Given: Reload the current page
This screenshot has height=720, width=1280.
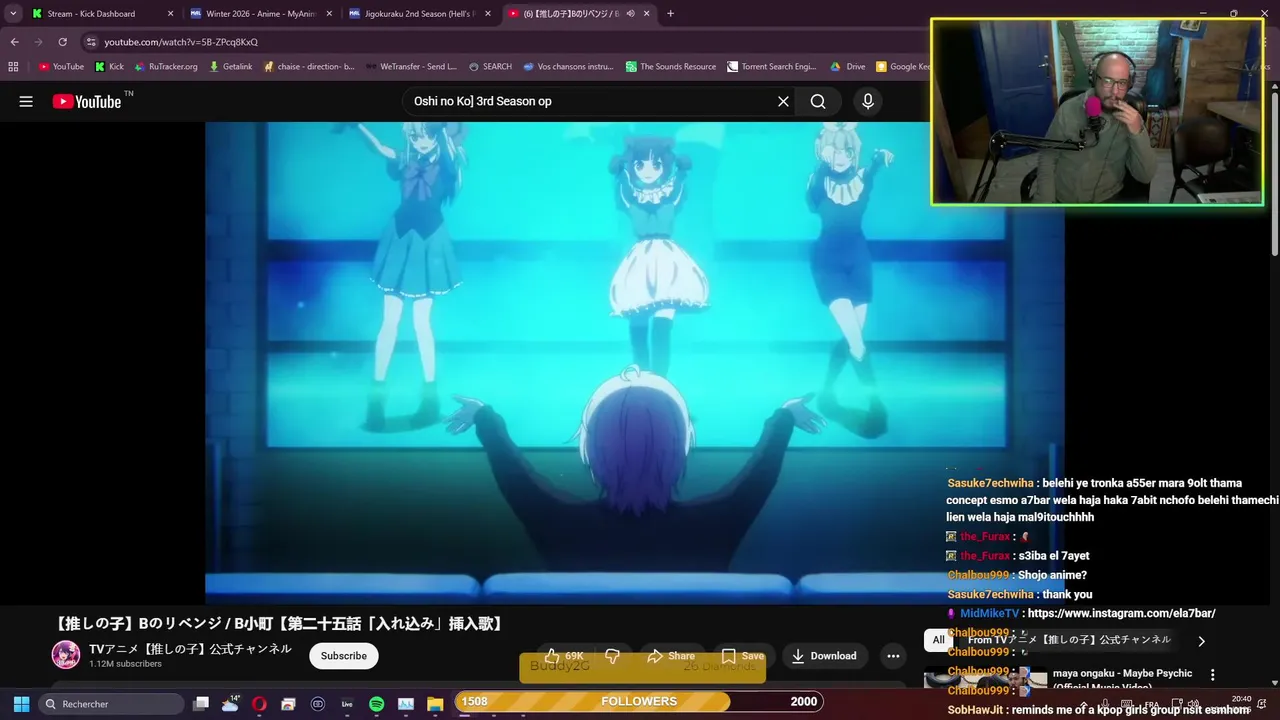Looking at the screenshot, I should [62, 42].
